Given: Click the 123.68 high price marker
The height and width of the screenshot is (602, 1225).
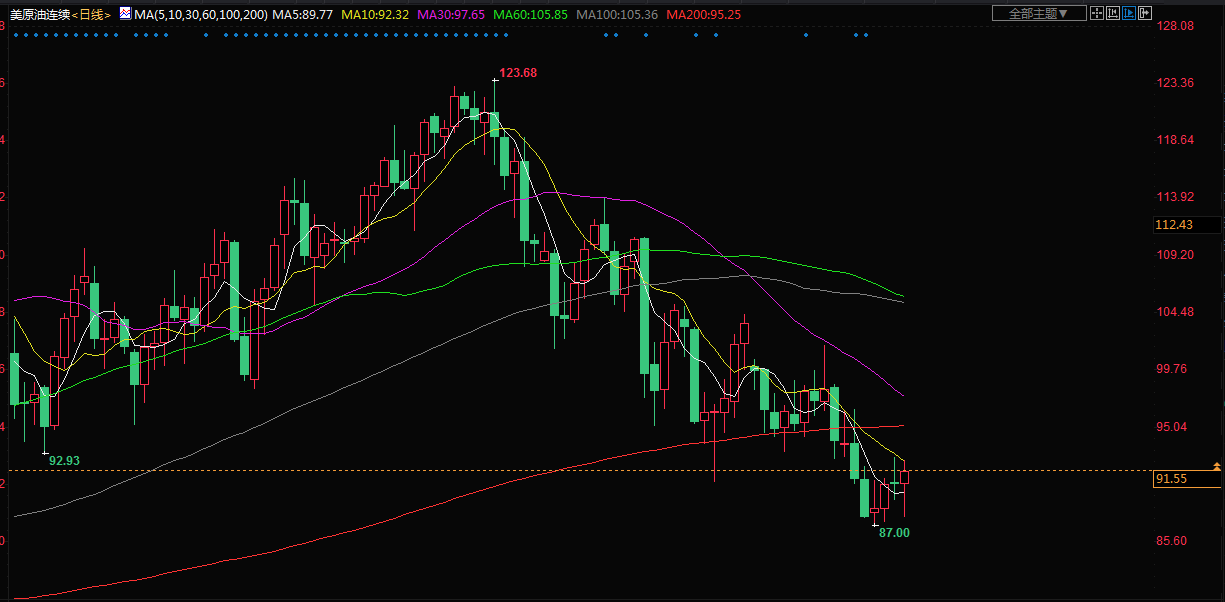Looking at the screenshot, I should (x=518, y=73).
